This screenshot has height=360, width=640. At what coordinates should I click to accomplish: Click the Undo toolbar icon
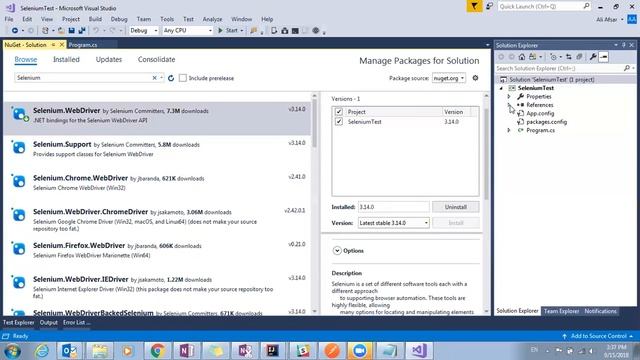96,31
